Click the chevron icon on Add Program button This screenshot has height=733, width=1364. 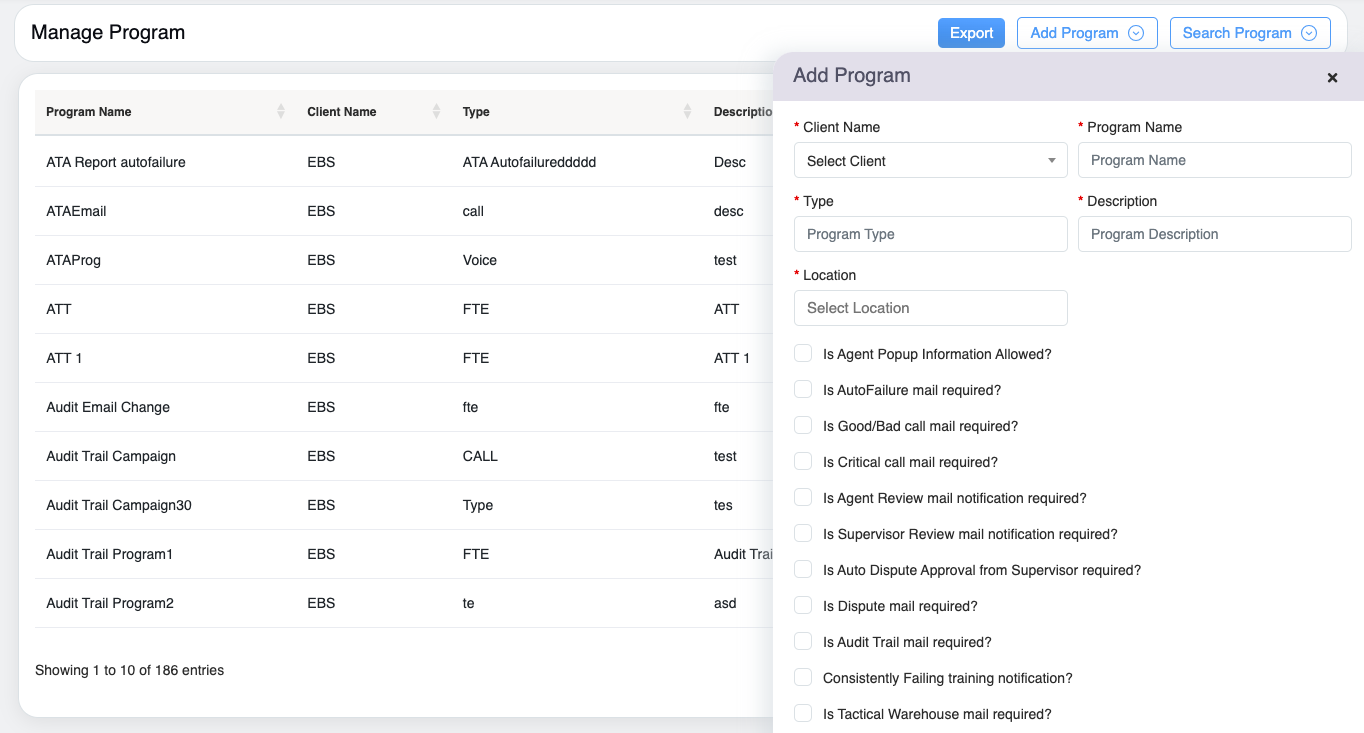(1136, 33)
